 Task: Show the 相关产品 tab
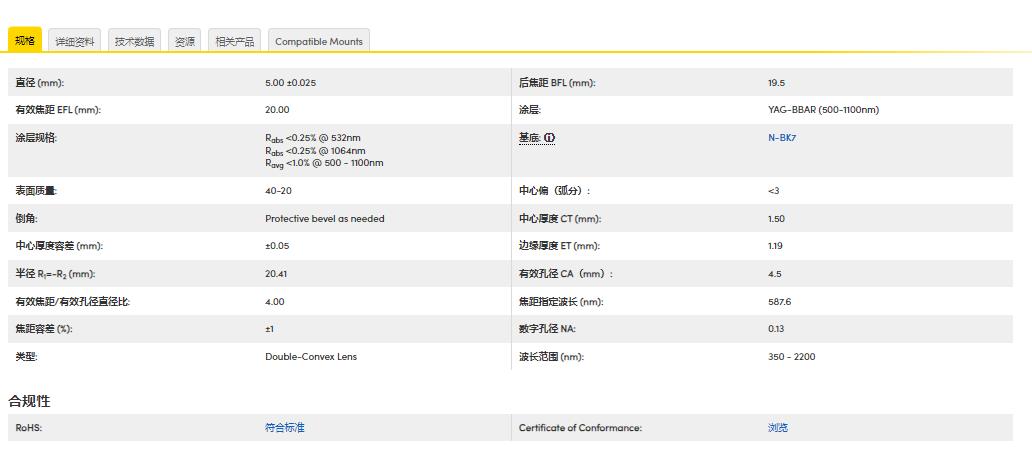pyautogui.click(x=235, y=41)
